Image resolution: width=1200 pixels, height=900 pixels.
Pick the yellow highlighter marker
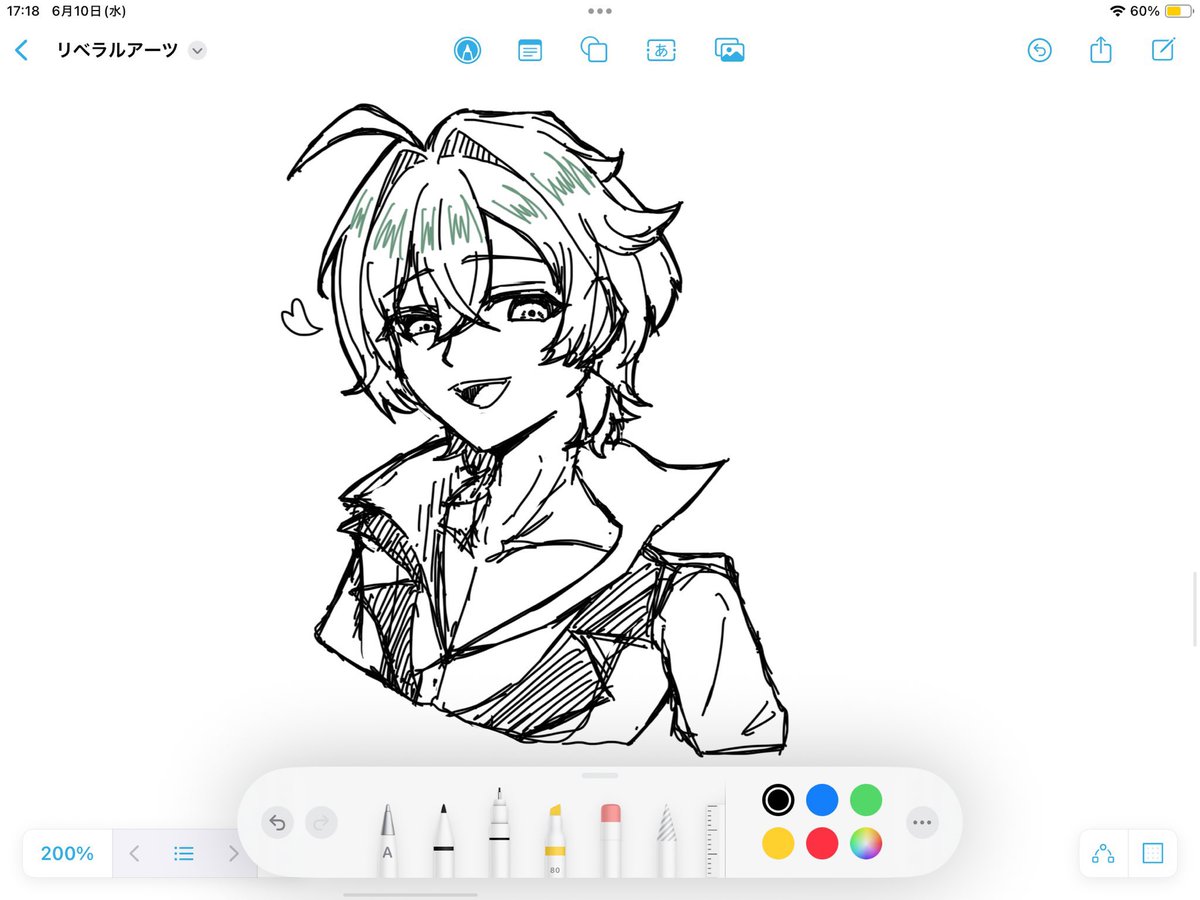click(x=555, y=839)
